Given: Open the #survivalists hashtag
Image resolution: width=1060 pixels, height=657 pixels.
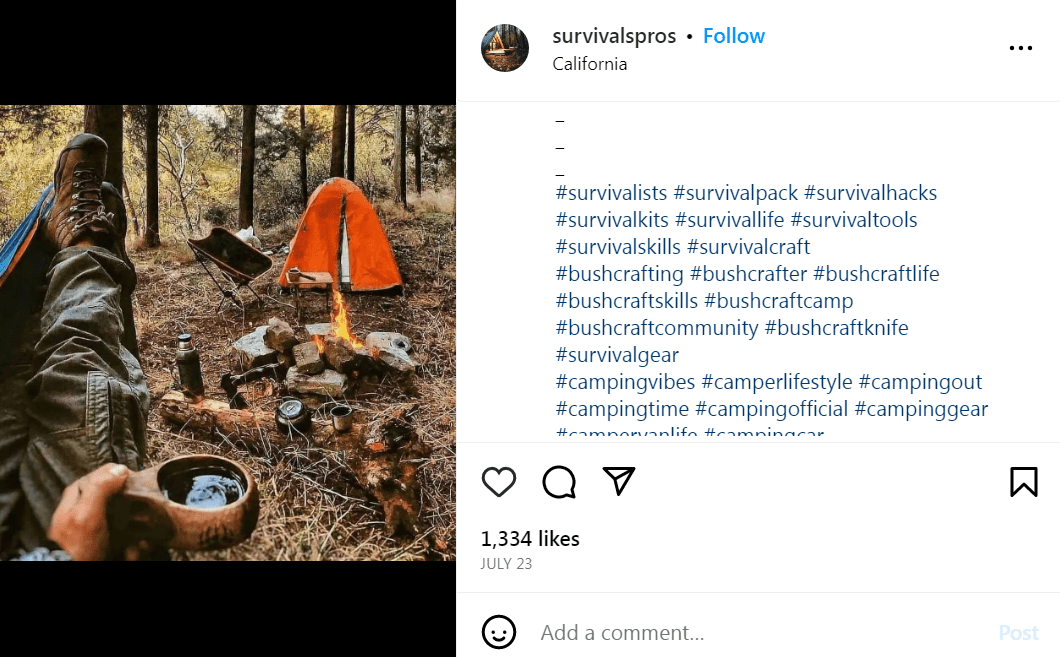Looking at the screenshot, I should 610,192.
